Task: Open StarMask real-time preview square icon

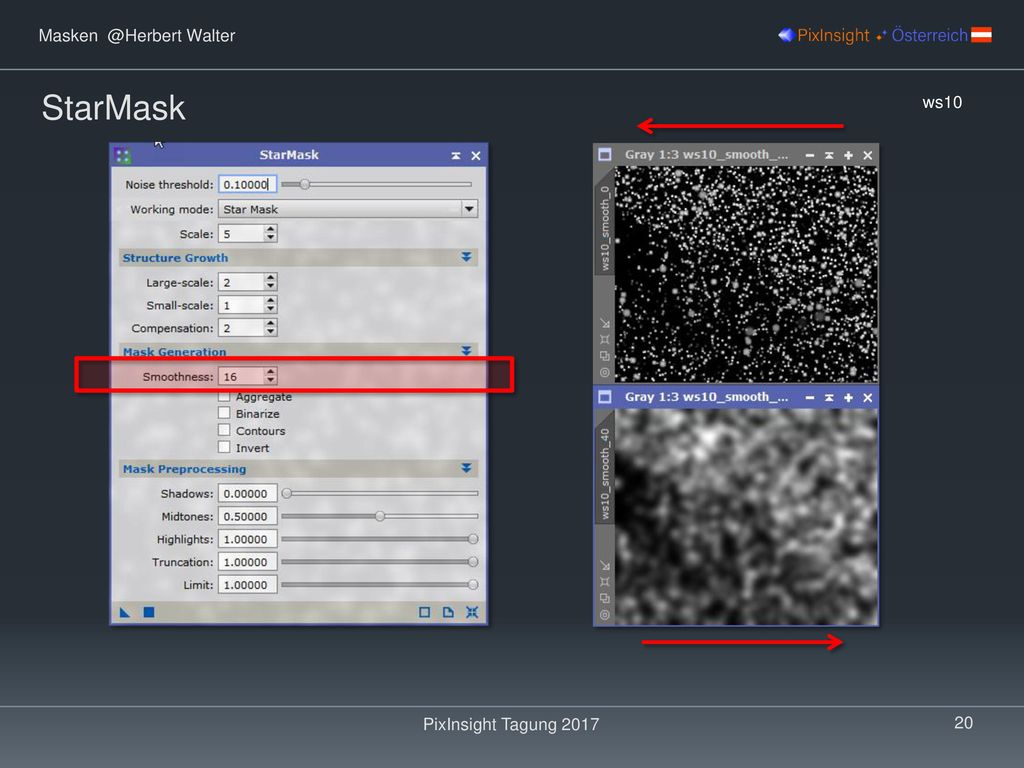Action: click(x=424, y=612)
